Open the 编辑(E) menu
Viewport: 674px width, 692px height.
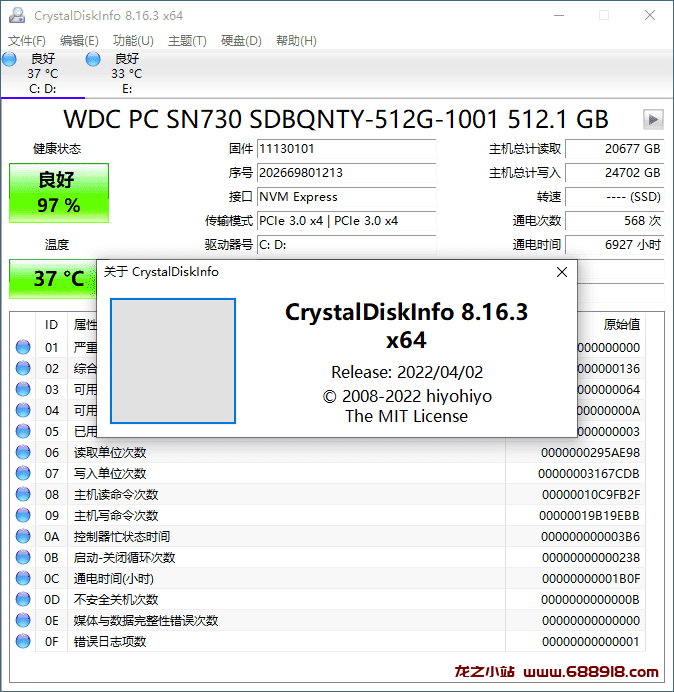[79, 41]
